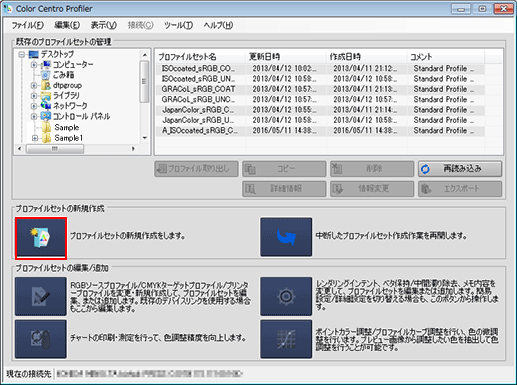Select the A_ISOcoated_sRGB_C profile set row
Image resolution: width=517 pixels, height=385 pixels.
pos(320,131)
